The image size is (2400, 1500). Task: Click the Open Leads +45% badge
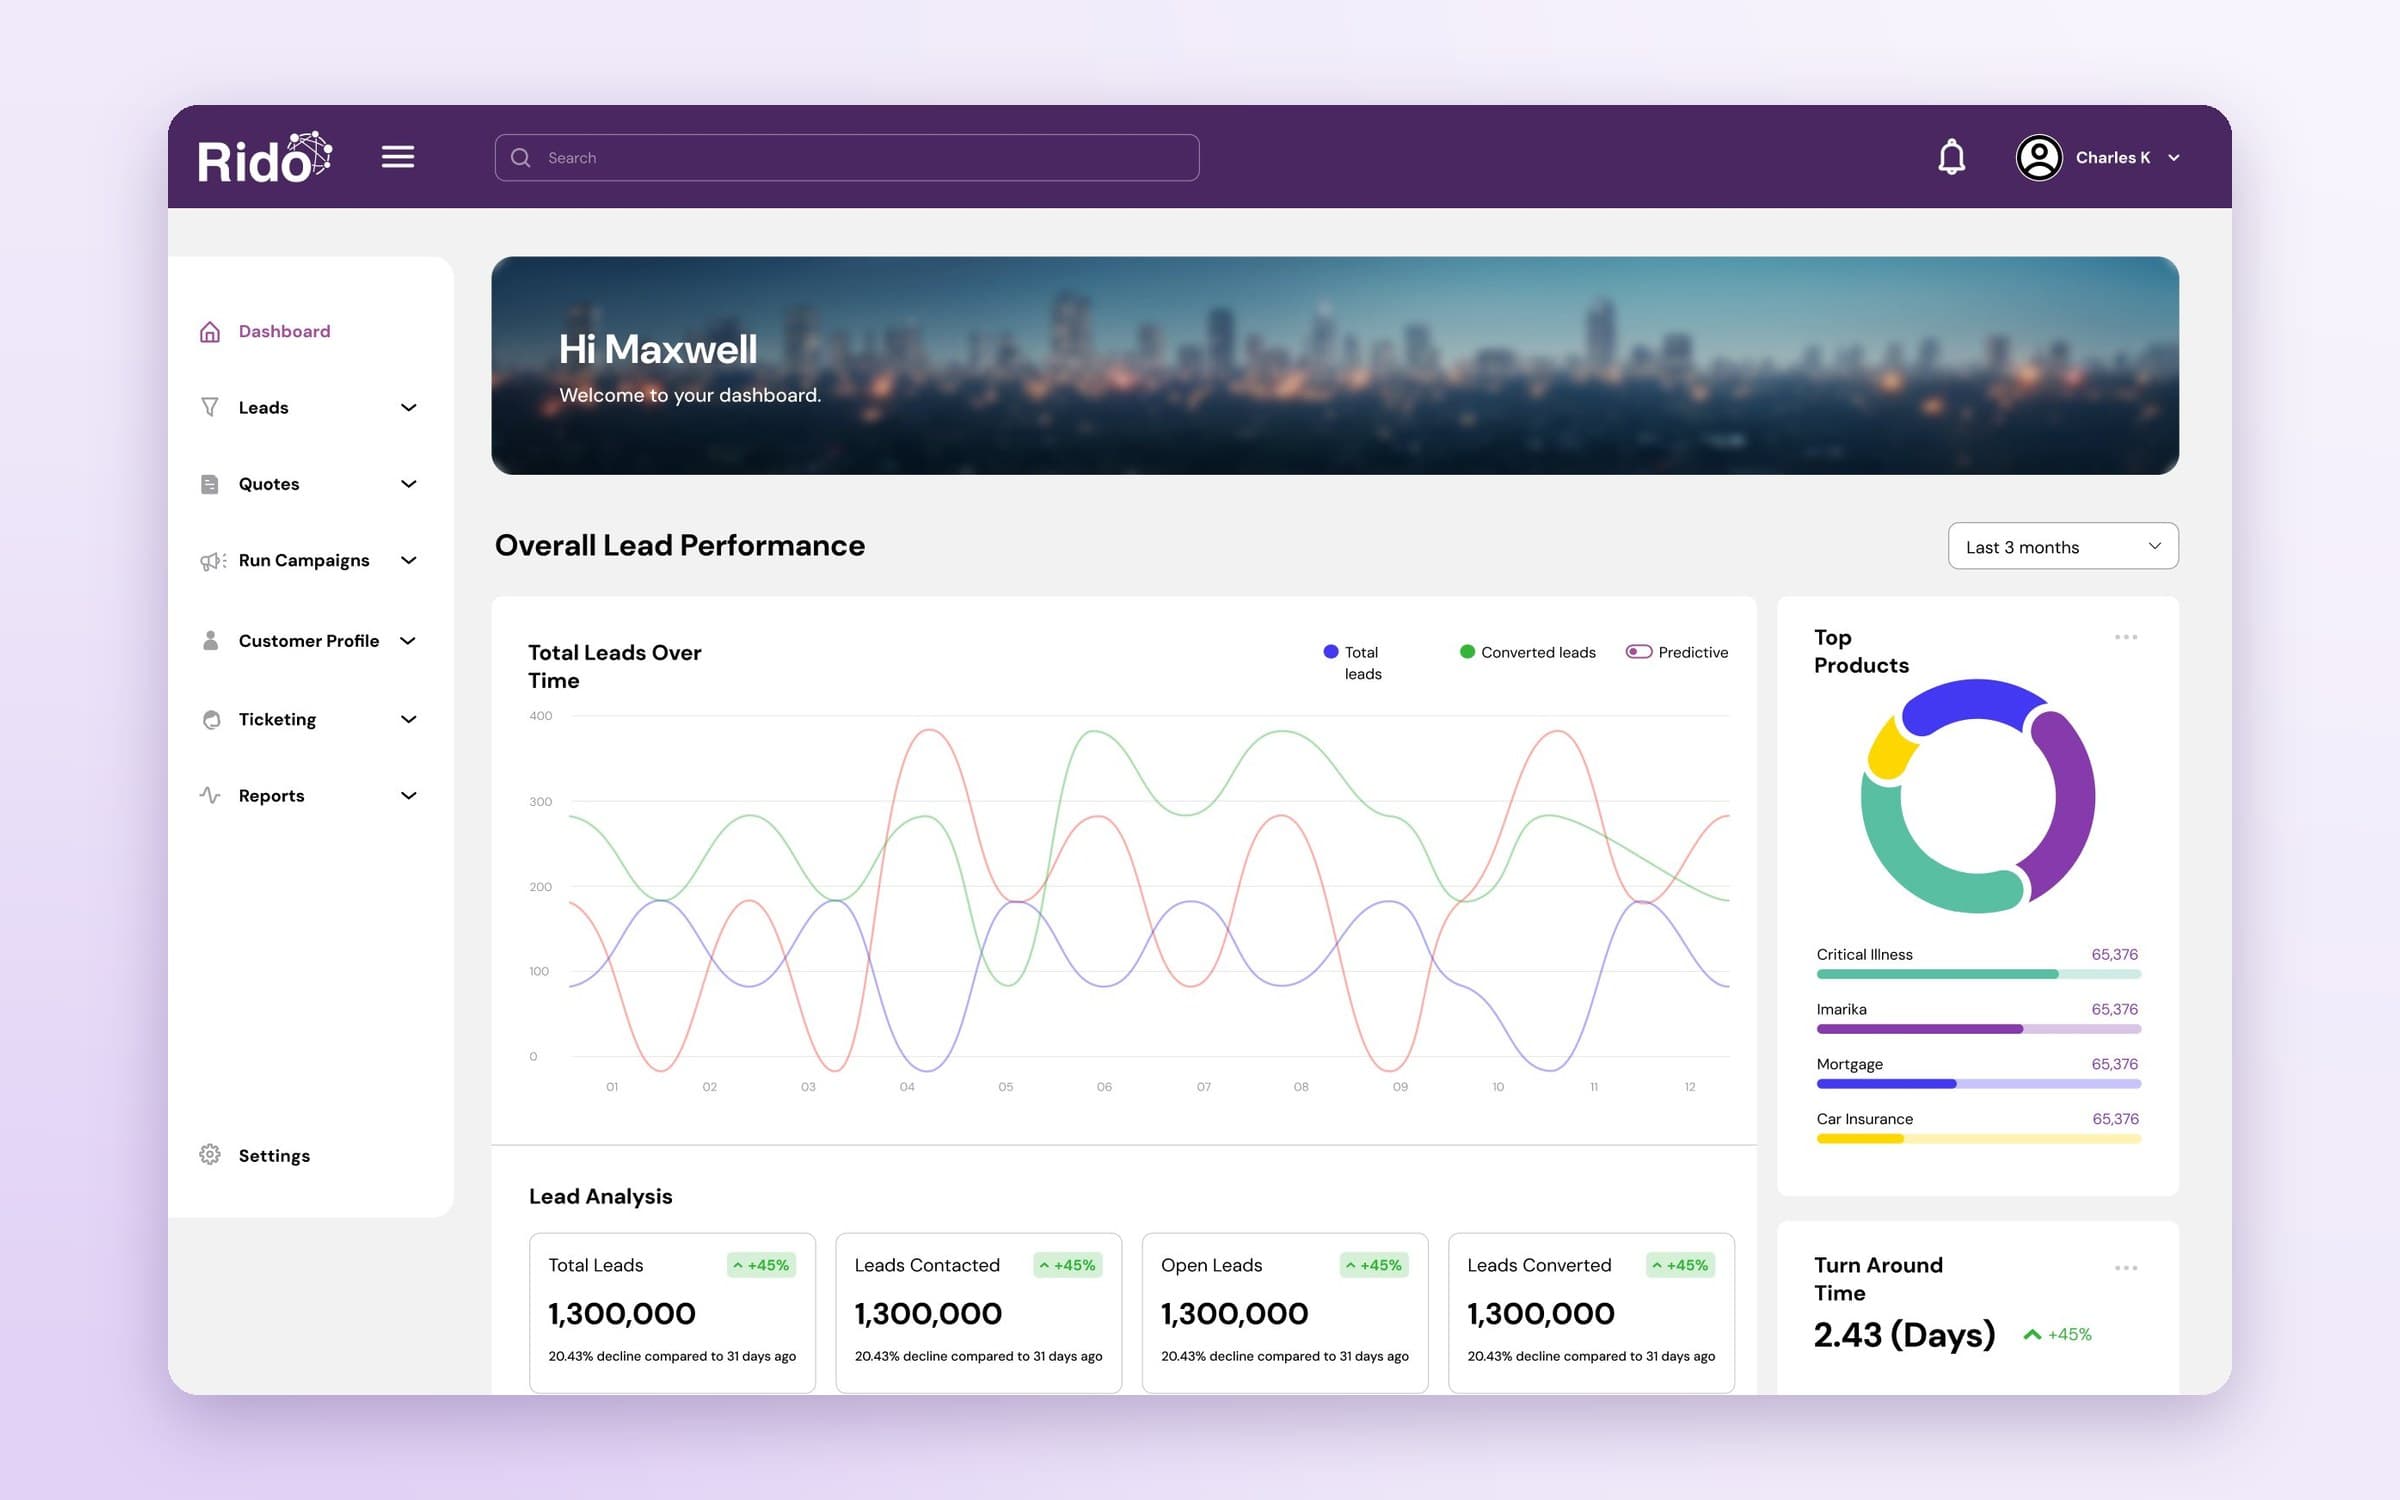coord(1374,1265)
